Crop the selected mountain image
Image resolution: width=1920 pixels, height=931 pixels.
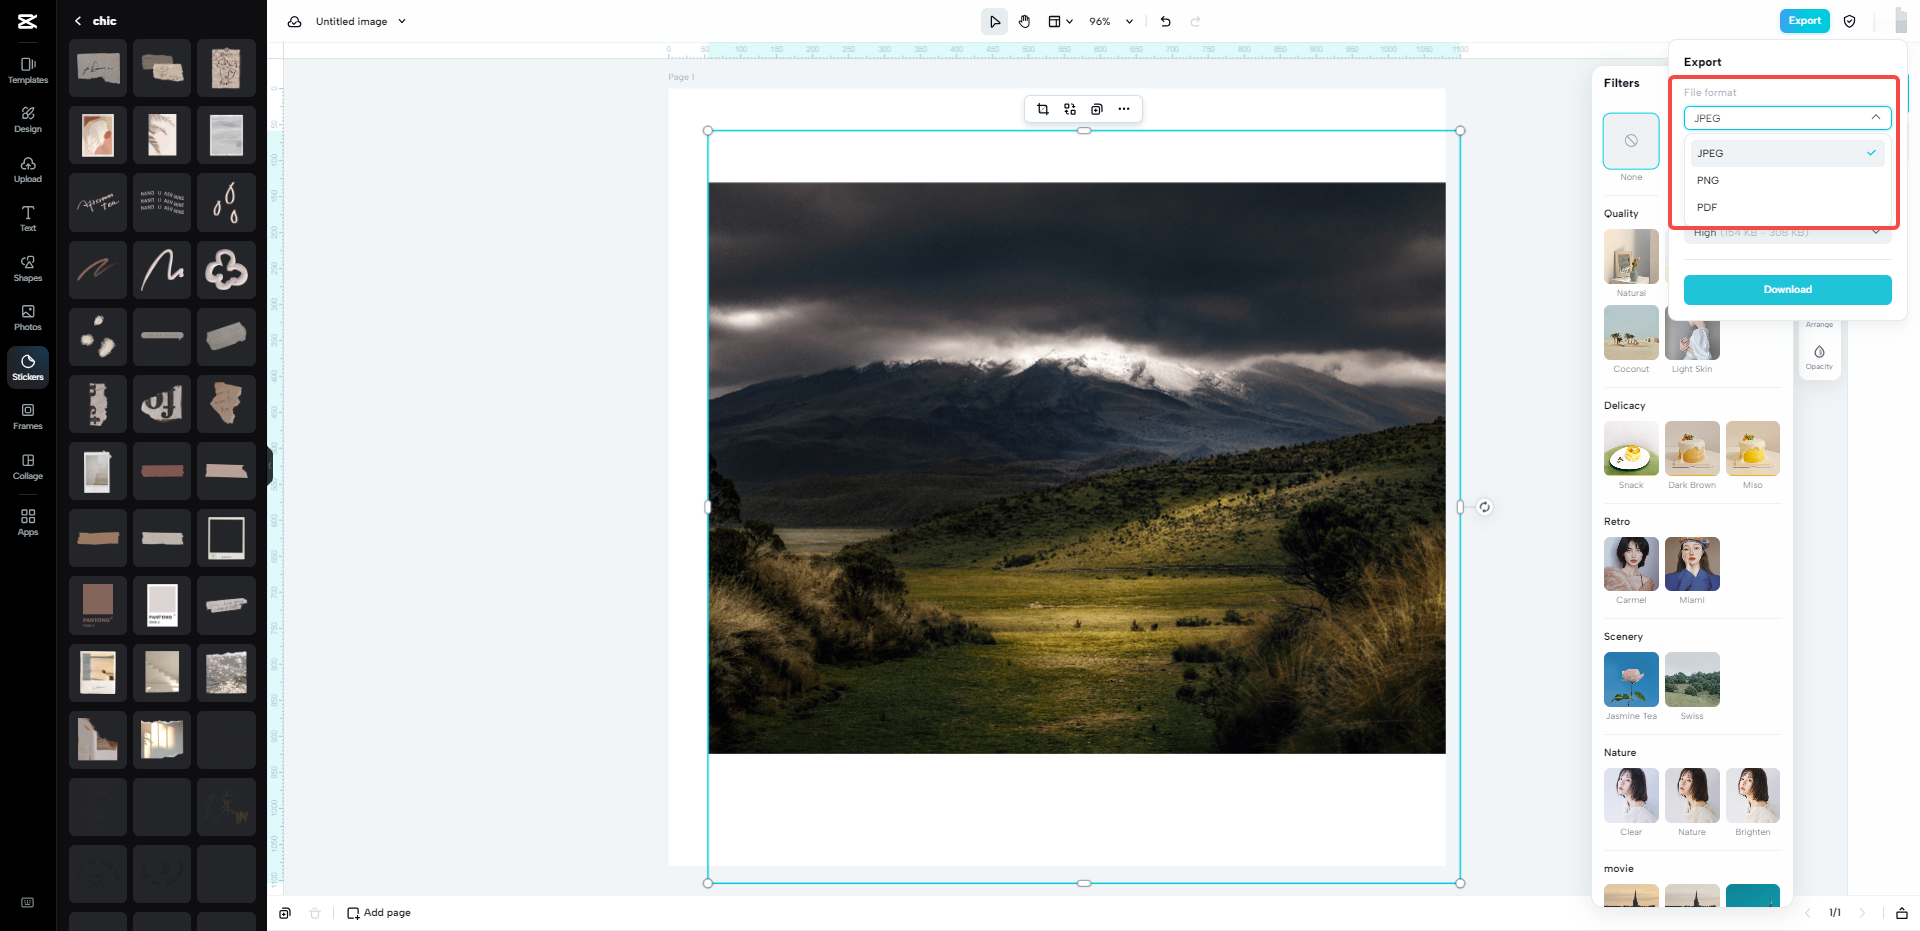1042,109
